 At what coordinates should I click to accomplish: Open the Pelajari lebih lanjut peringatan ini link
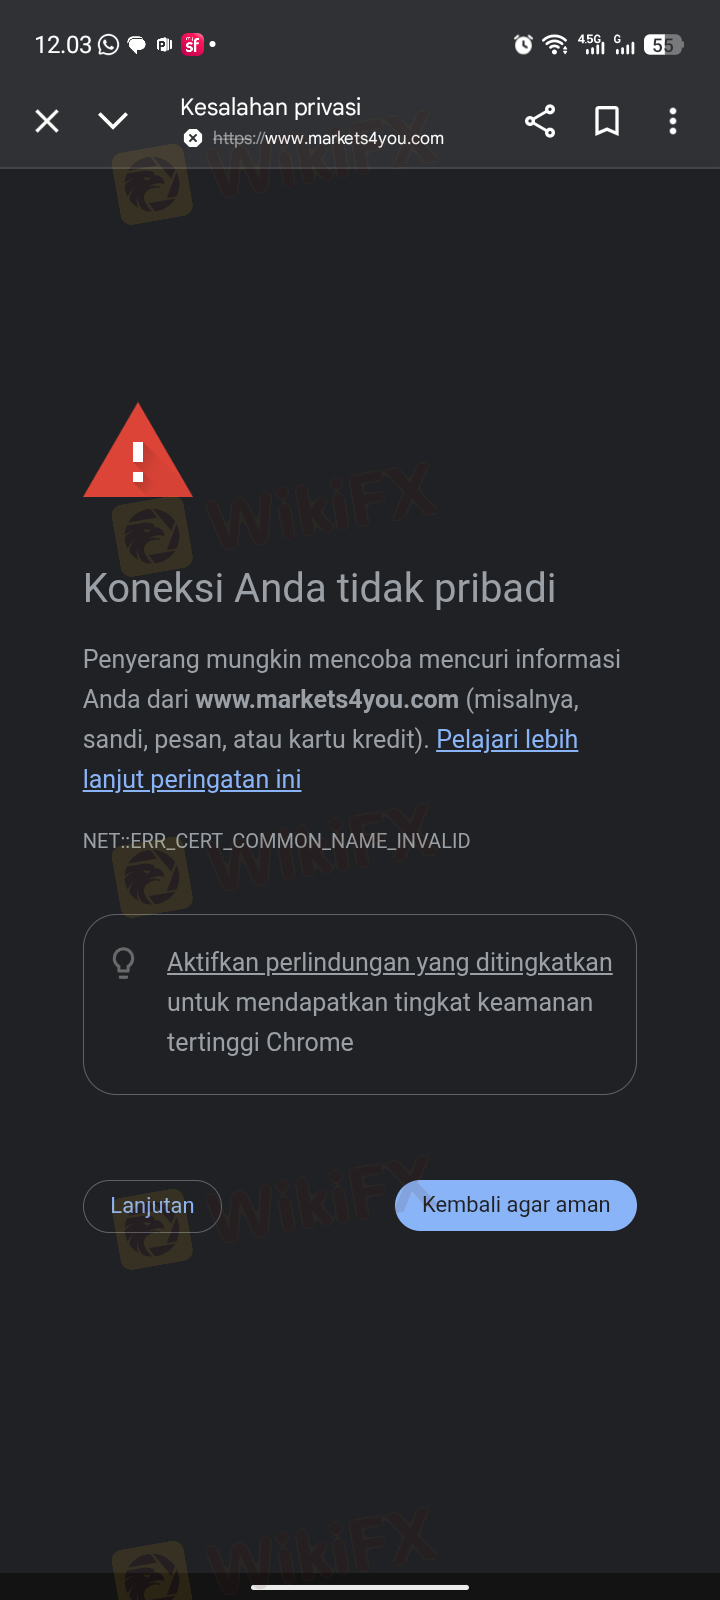[x=330, y=759]
